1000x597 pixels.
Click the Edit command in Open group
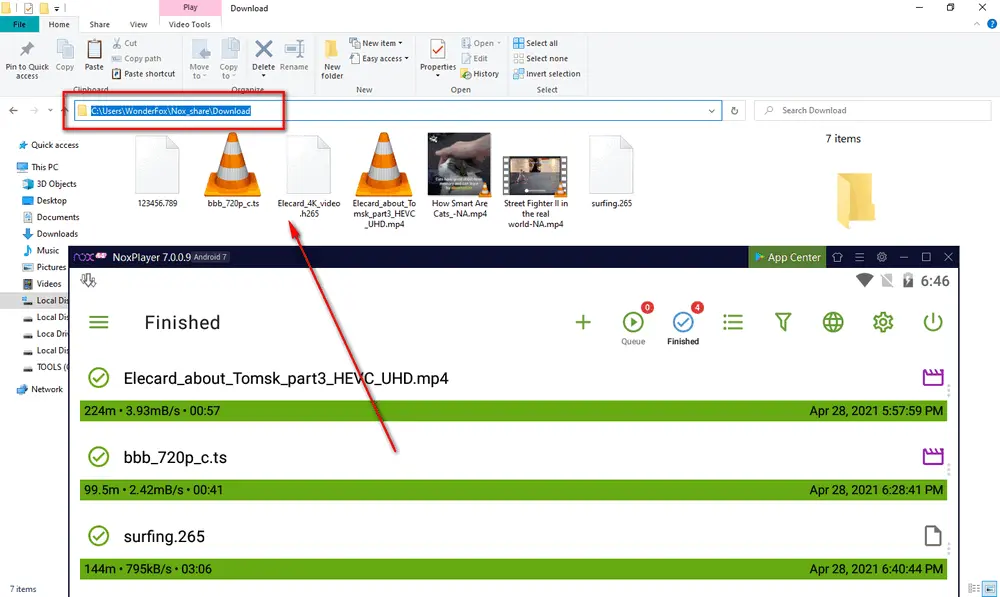pyautogui.click(x=474, y=58)
